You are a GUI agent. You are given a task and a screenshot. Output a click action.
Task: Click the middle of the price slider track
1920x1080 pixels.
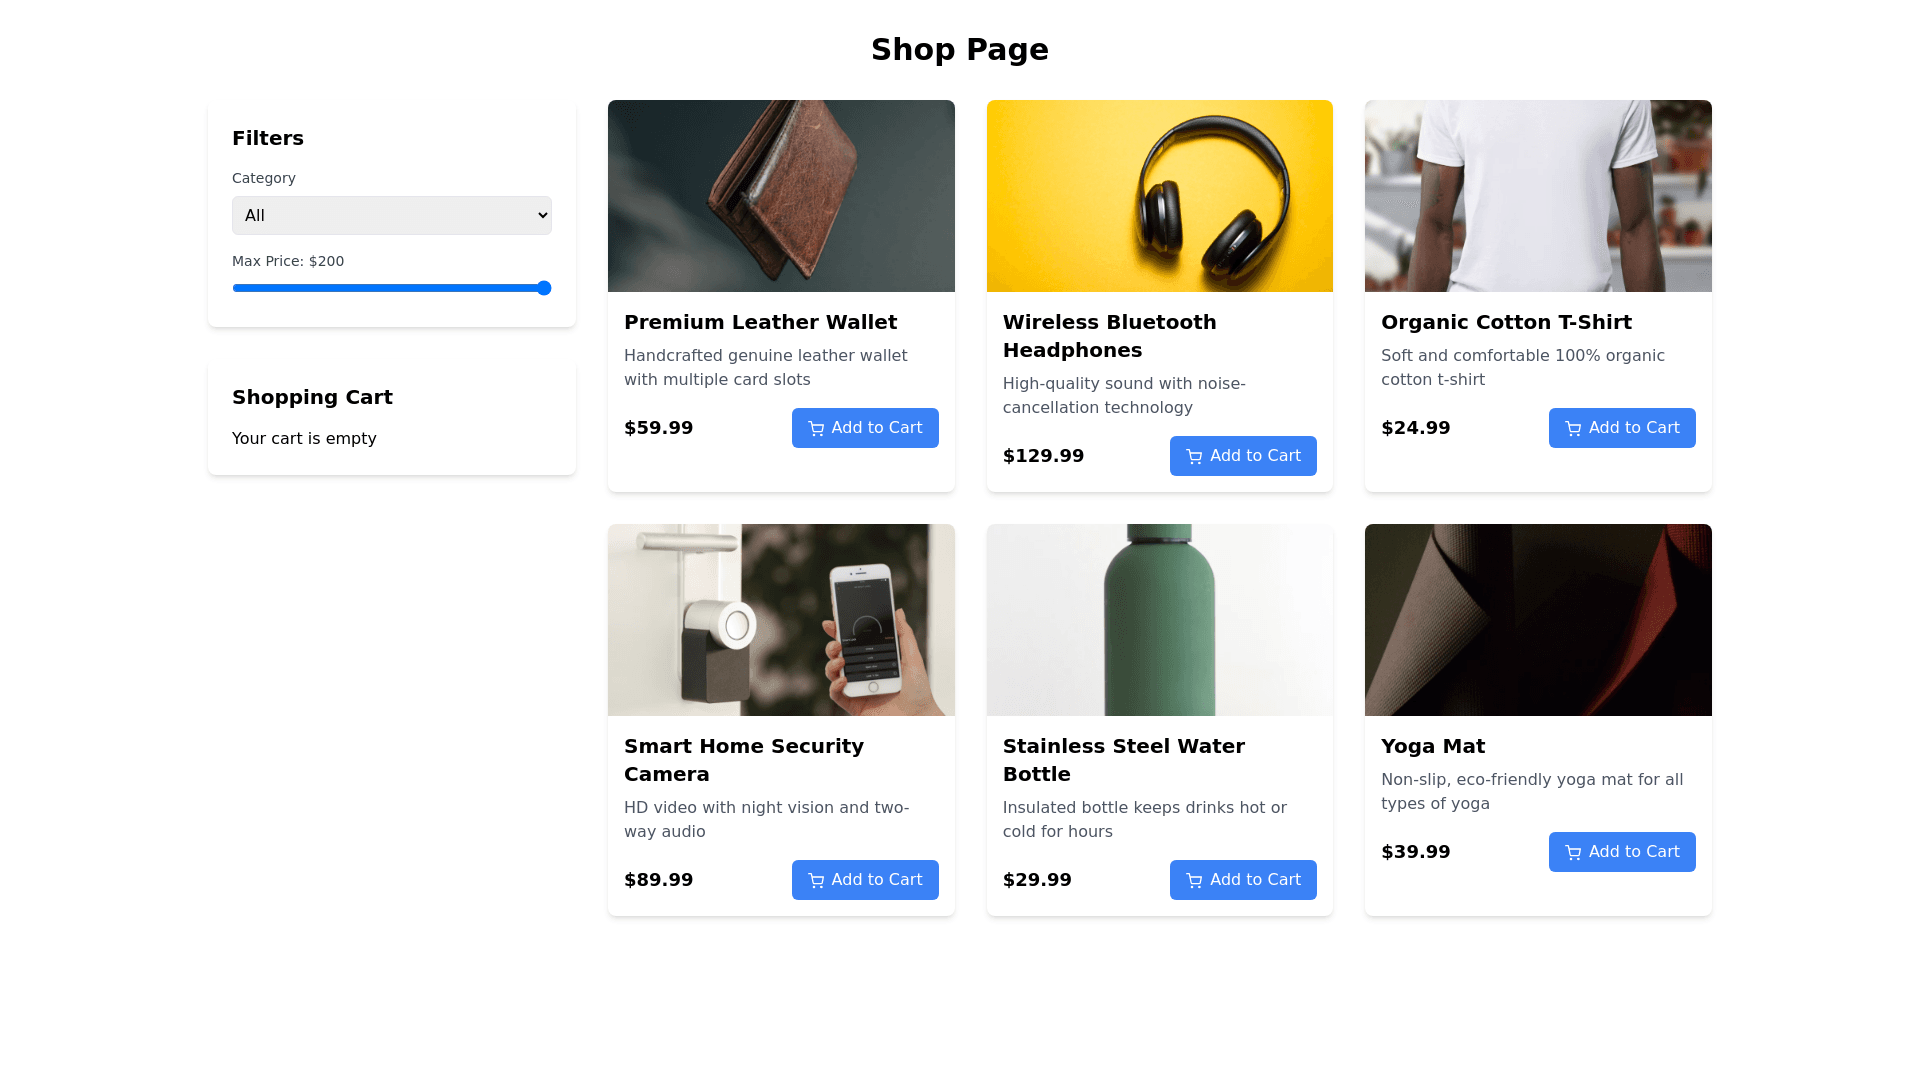pyautogui.click(x=392, y=288)
